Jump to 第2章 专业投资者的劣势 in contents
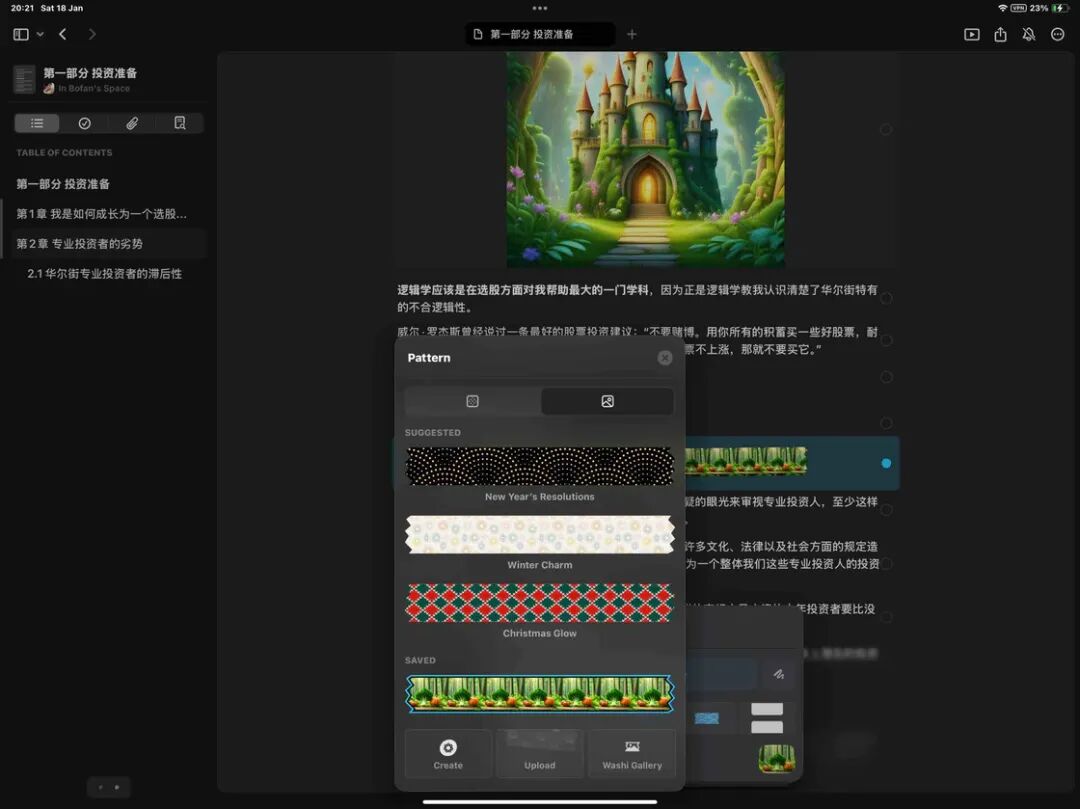This screenshot has width=1080, height=809. [80, 244]
